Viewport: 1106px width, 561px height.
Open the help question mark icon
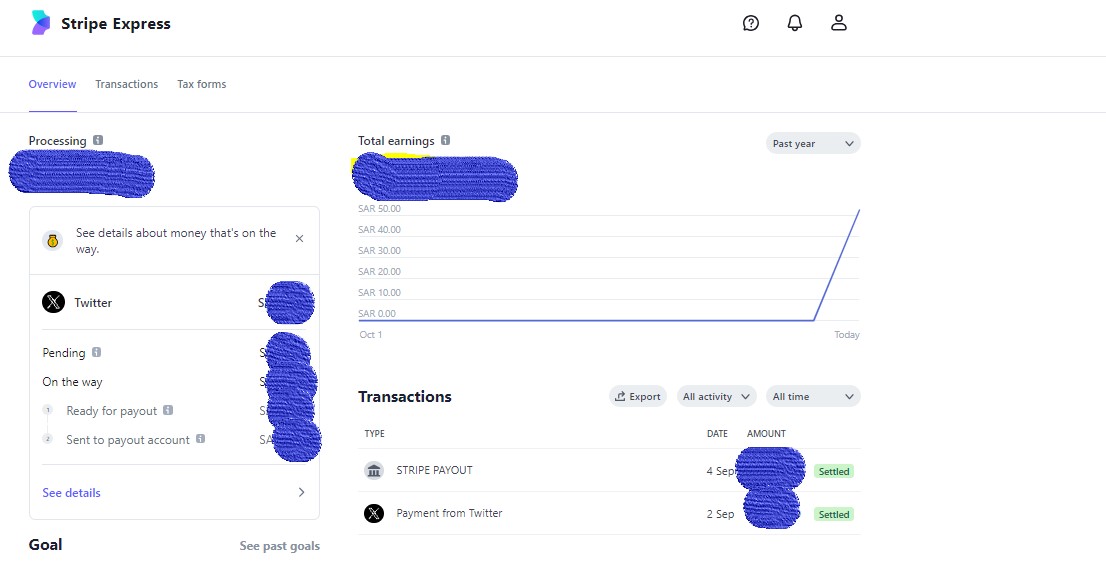751,23
